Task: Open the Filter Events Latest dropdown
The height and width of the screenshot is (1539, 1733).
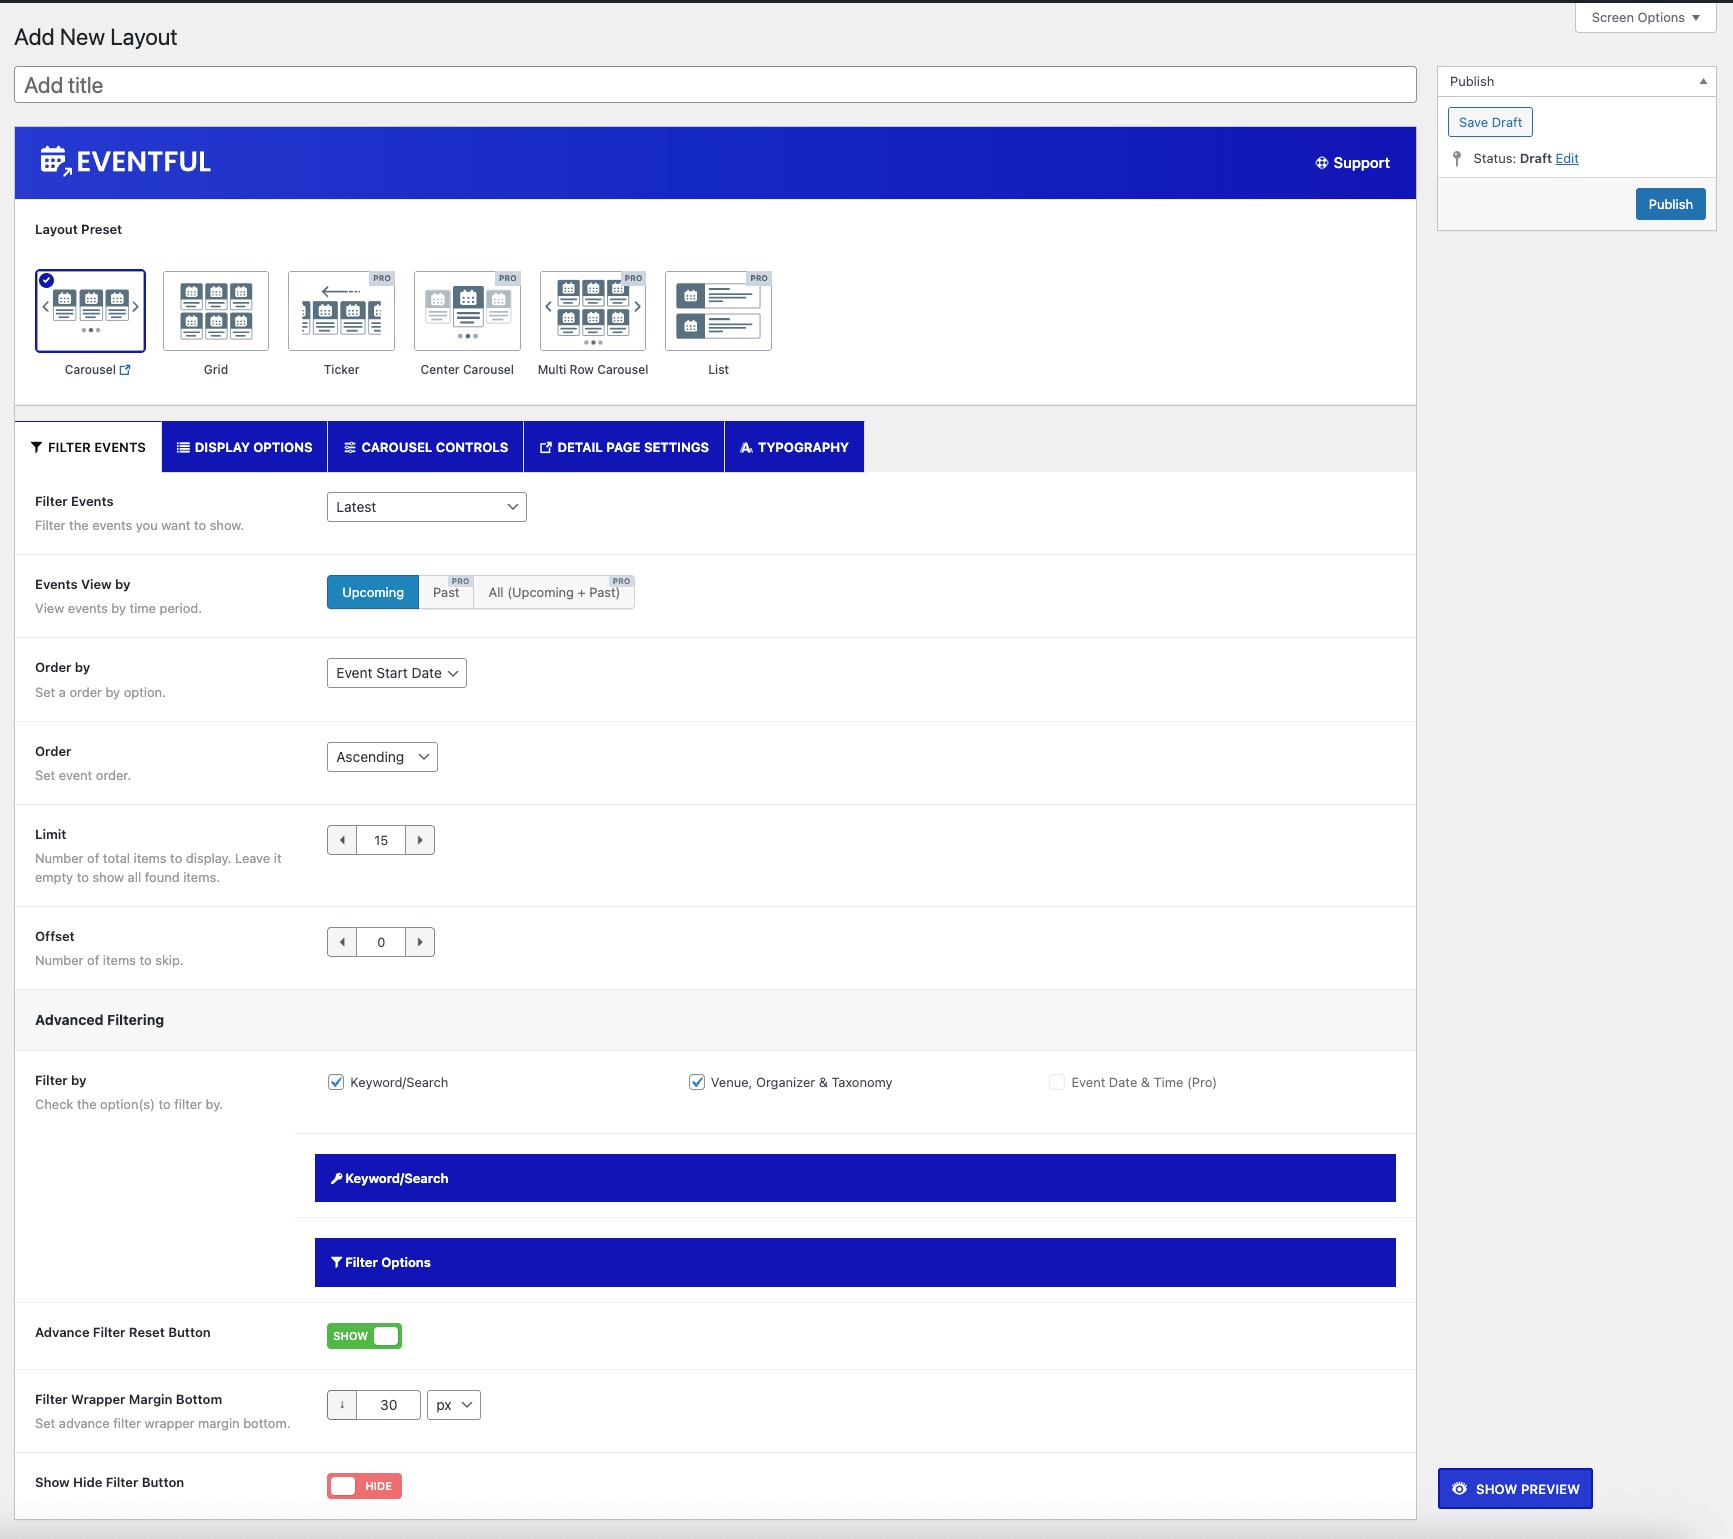Action: click(x=427, y=507)
